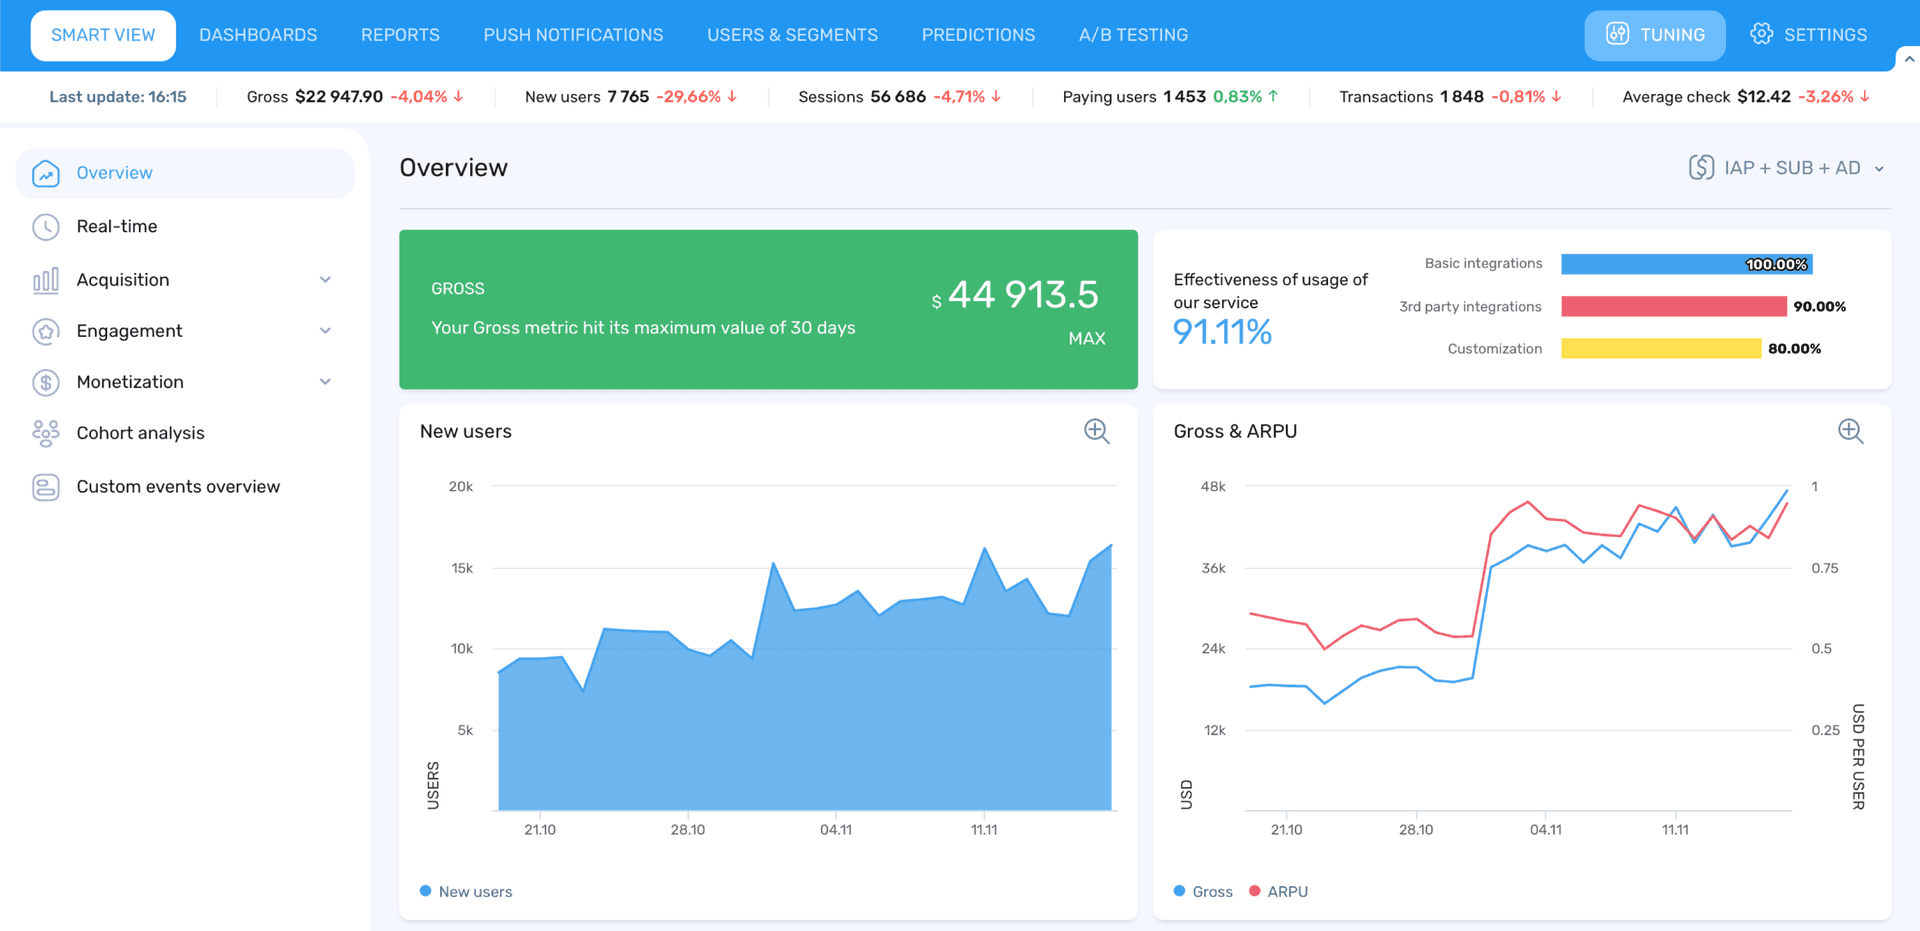
Task: Select the Cohort analysis people icon
Action: pyautogui.click(x=46, y=433)
